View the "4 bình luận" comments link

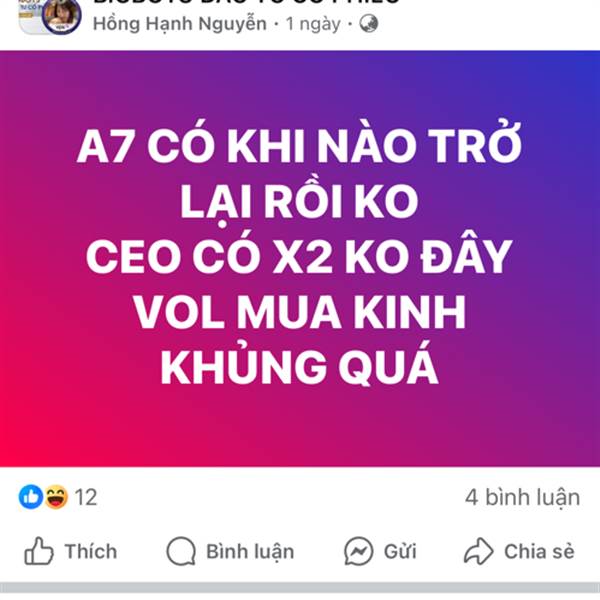click(522, 497)
